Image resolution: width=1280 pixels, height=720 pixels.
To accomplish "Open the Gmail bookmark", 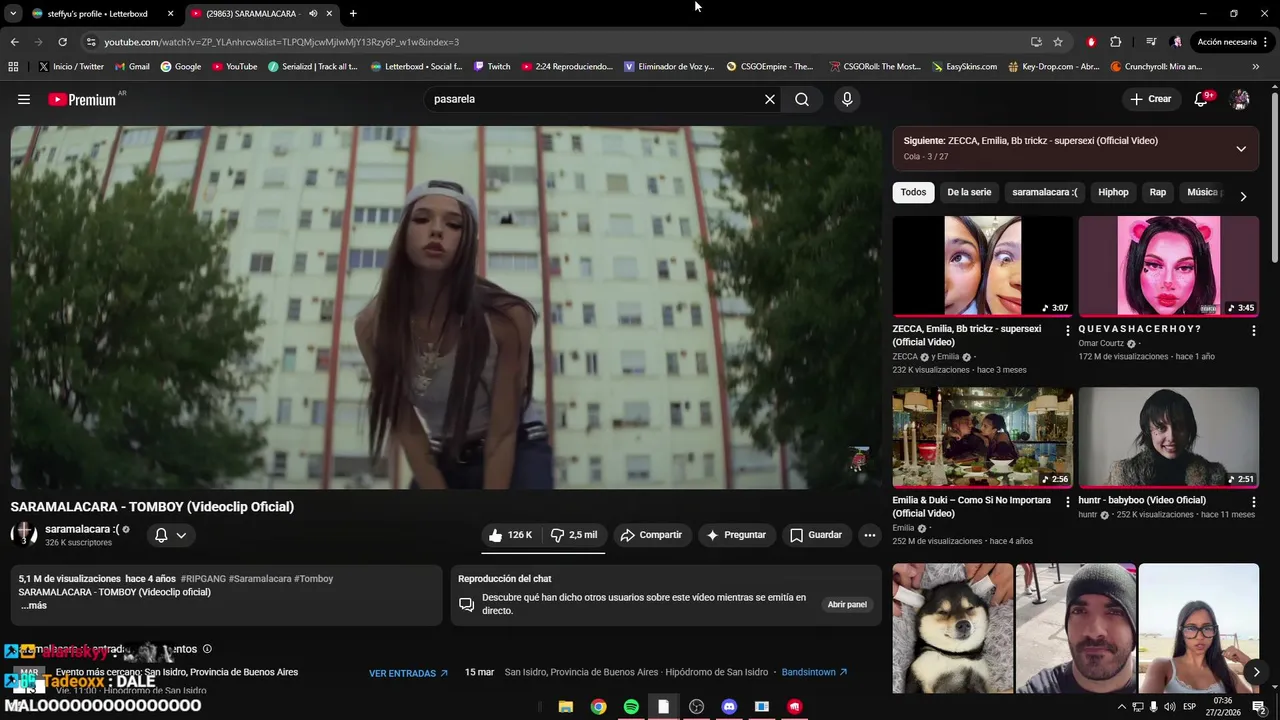I will coord(132,67).
